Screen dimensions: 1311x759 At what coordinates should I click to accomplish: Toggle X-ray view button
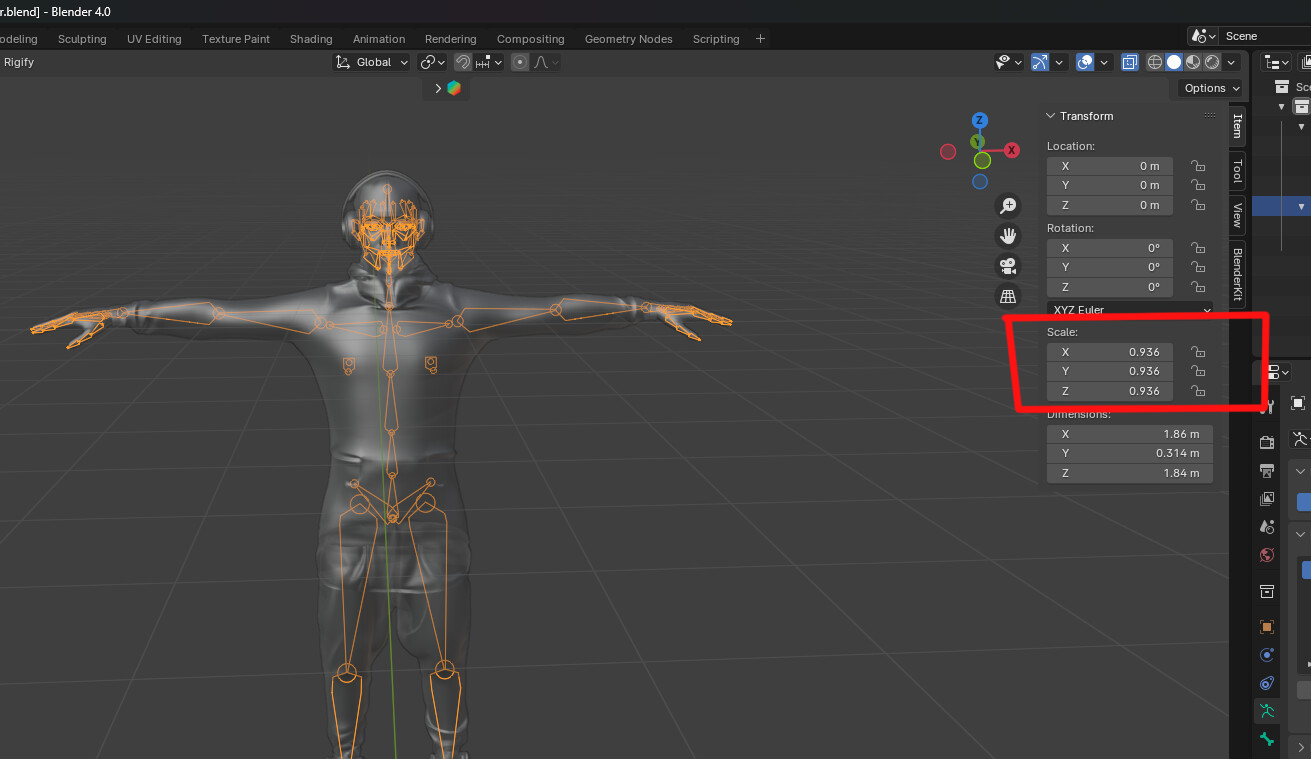click(1130, 62)
